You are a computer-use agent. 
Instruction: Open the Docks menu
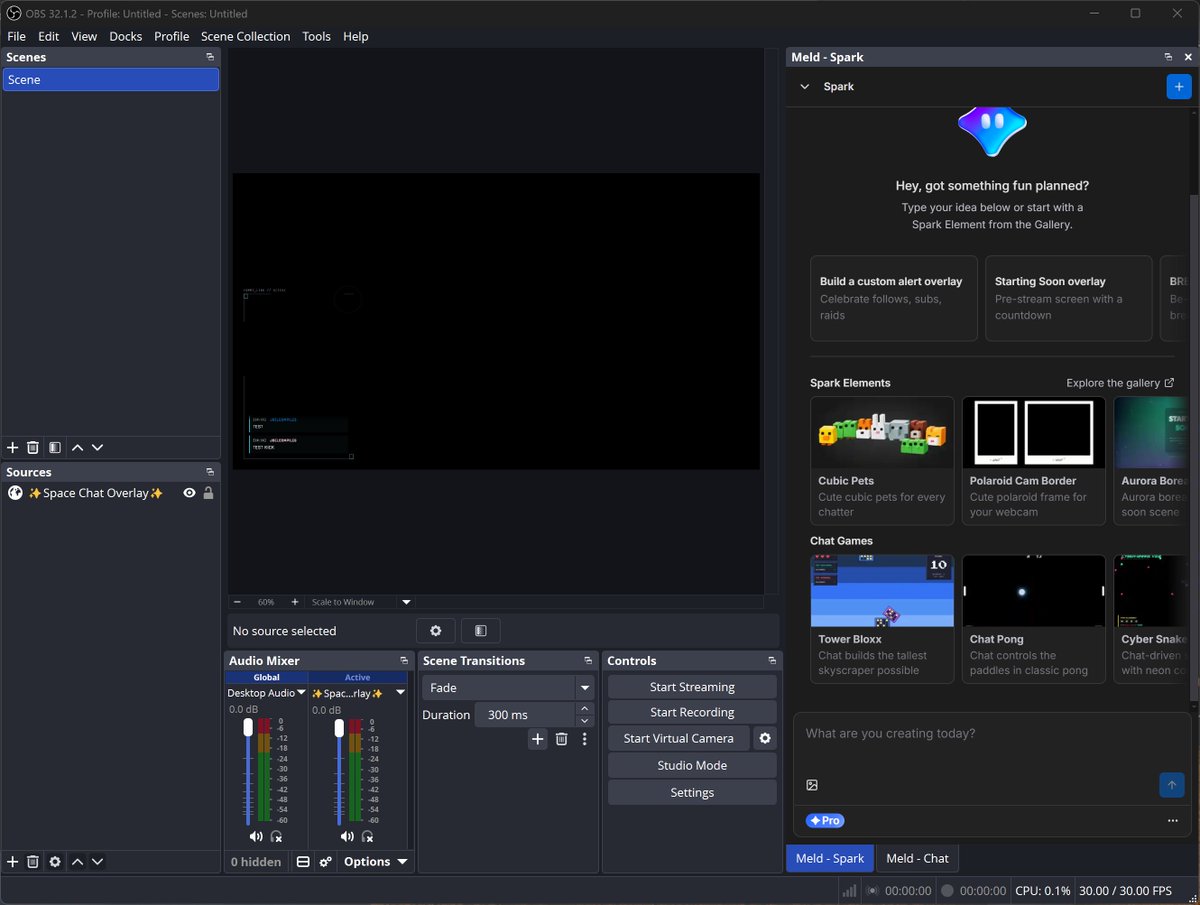click(126, 36)
